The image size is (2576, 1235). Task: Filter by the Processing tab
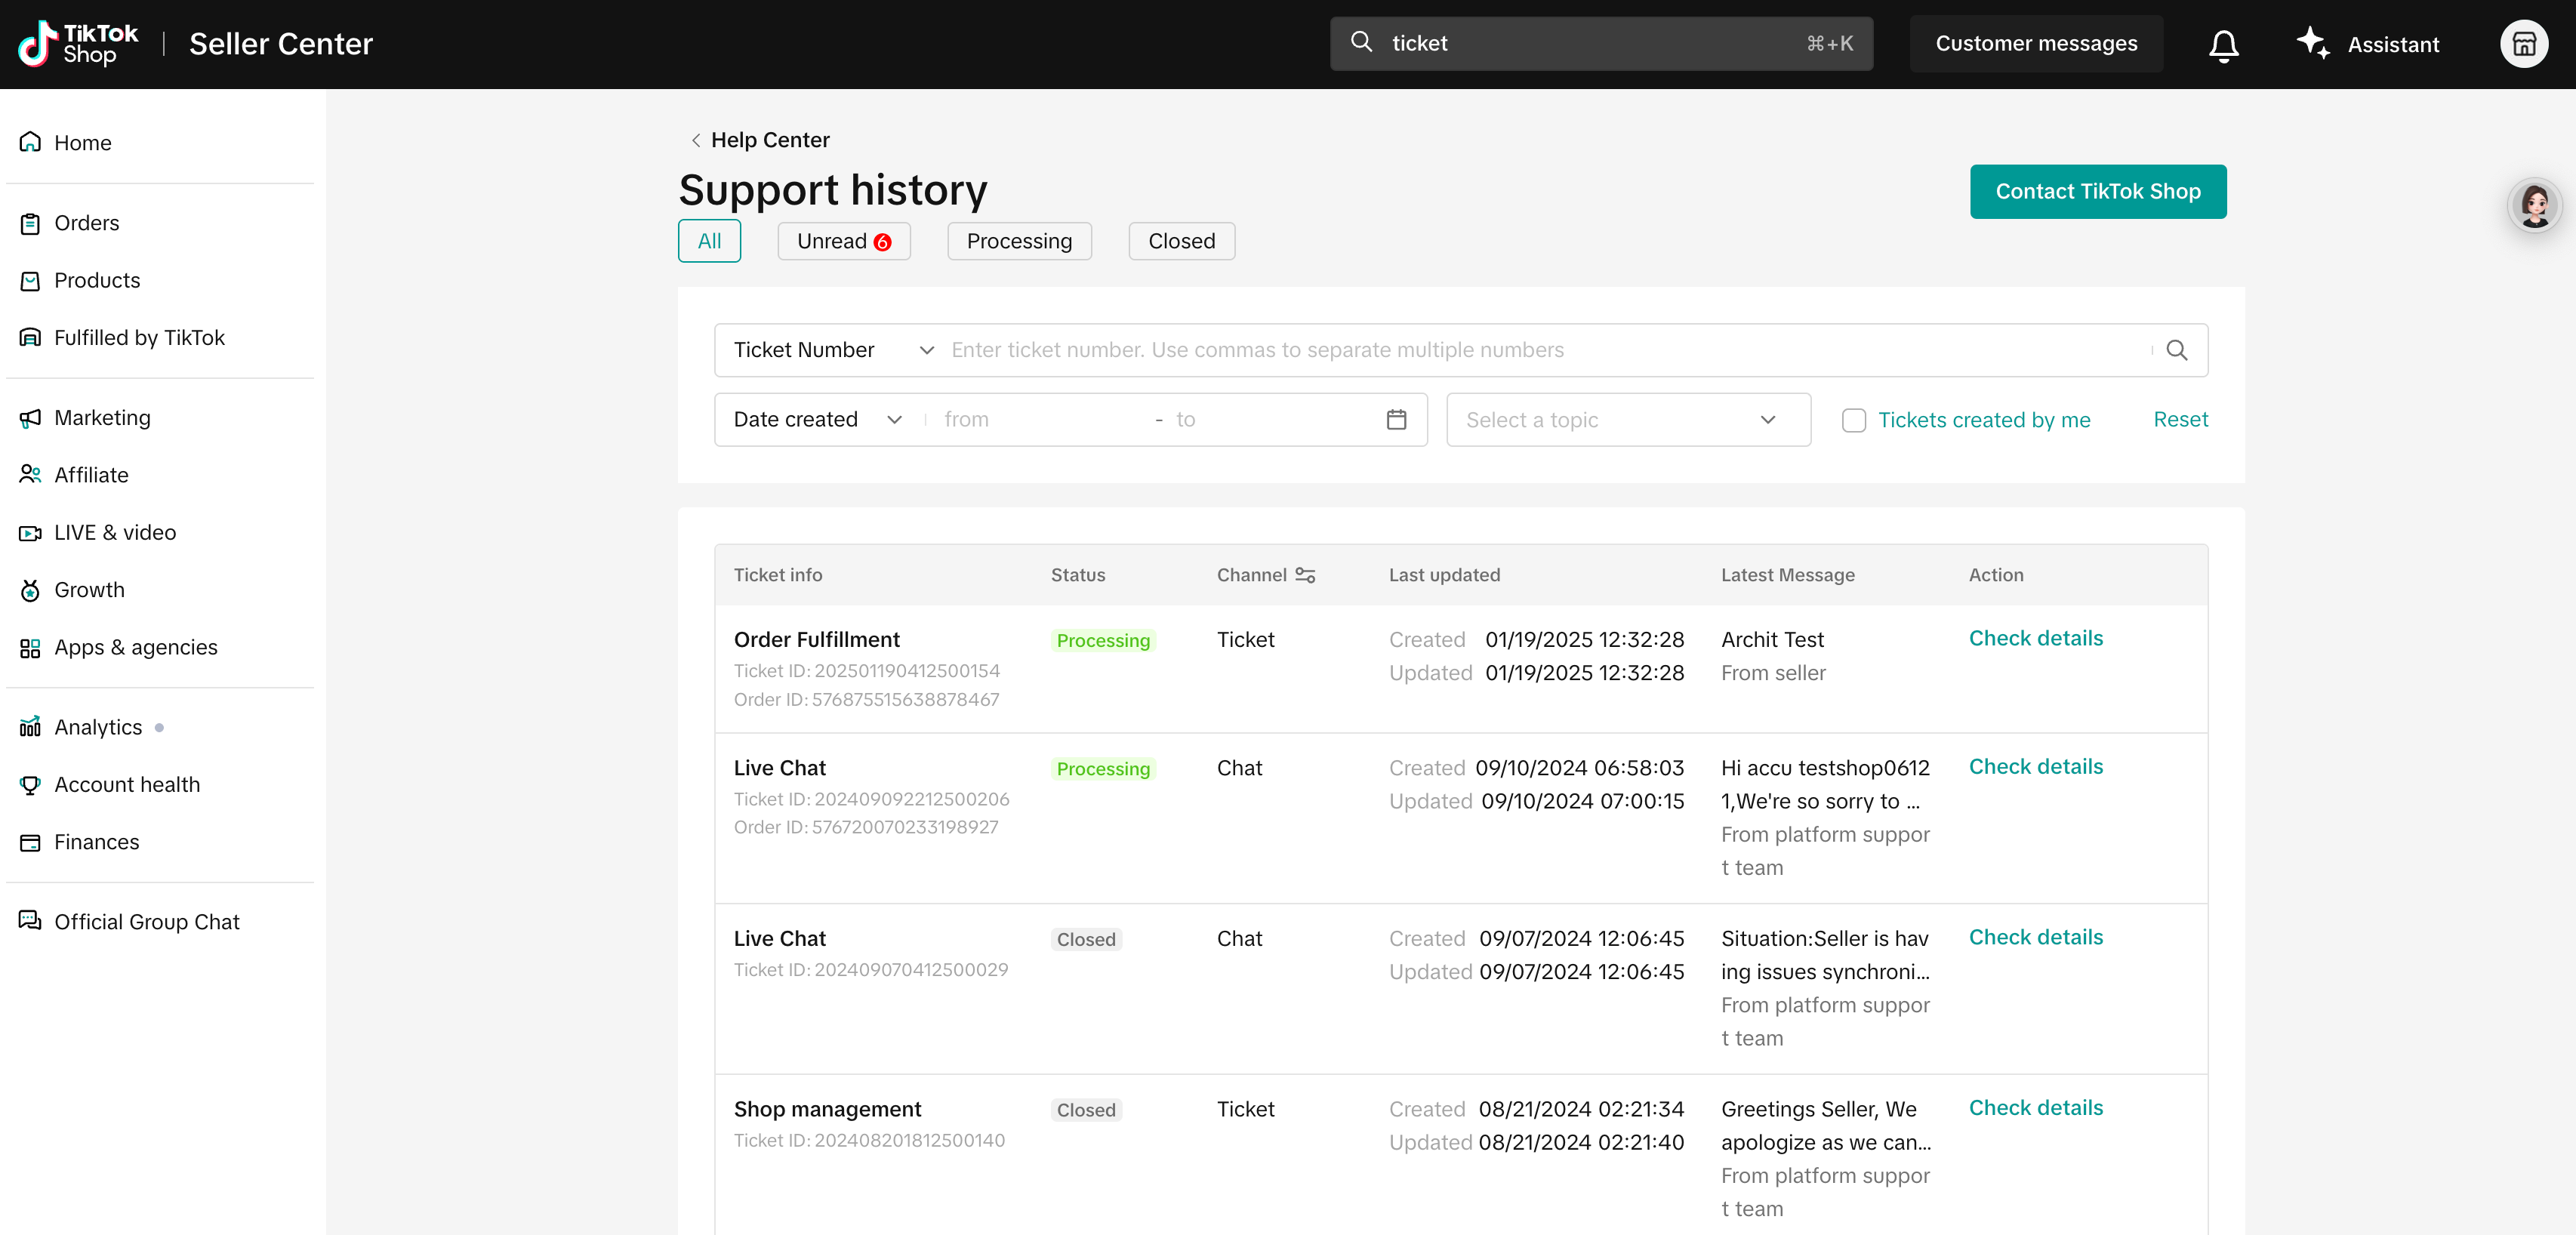click(x=1018, y=241)
